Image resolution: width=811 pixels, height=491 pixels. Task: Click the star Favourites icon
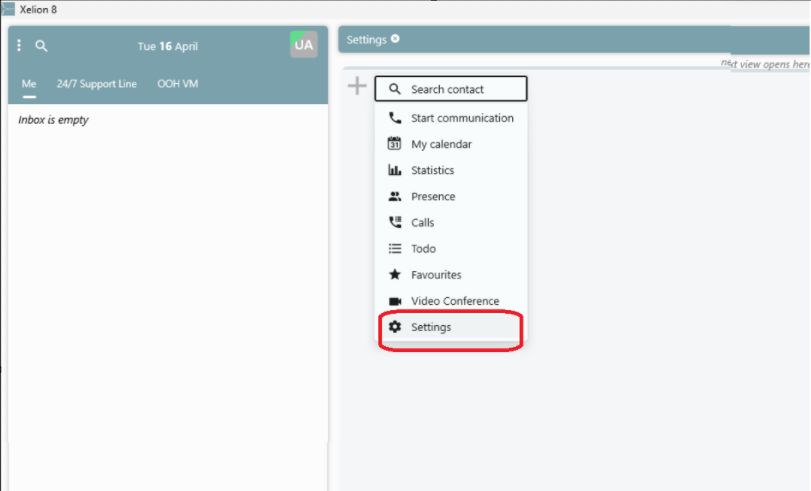[x=395, y=274]
